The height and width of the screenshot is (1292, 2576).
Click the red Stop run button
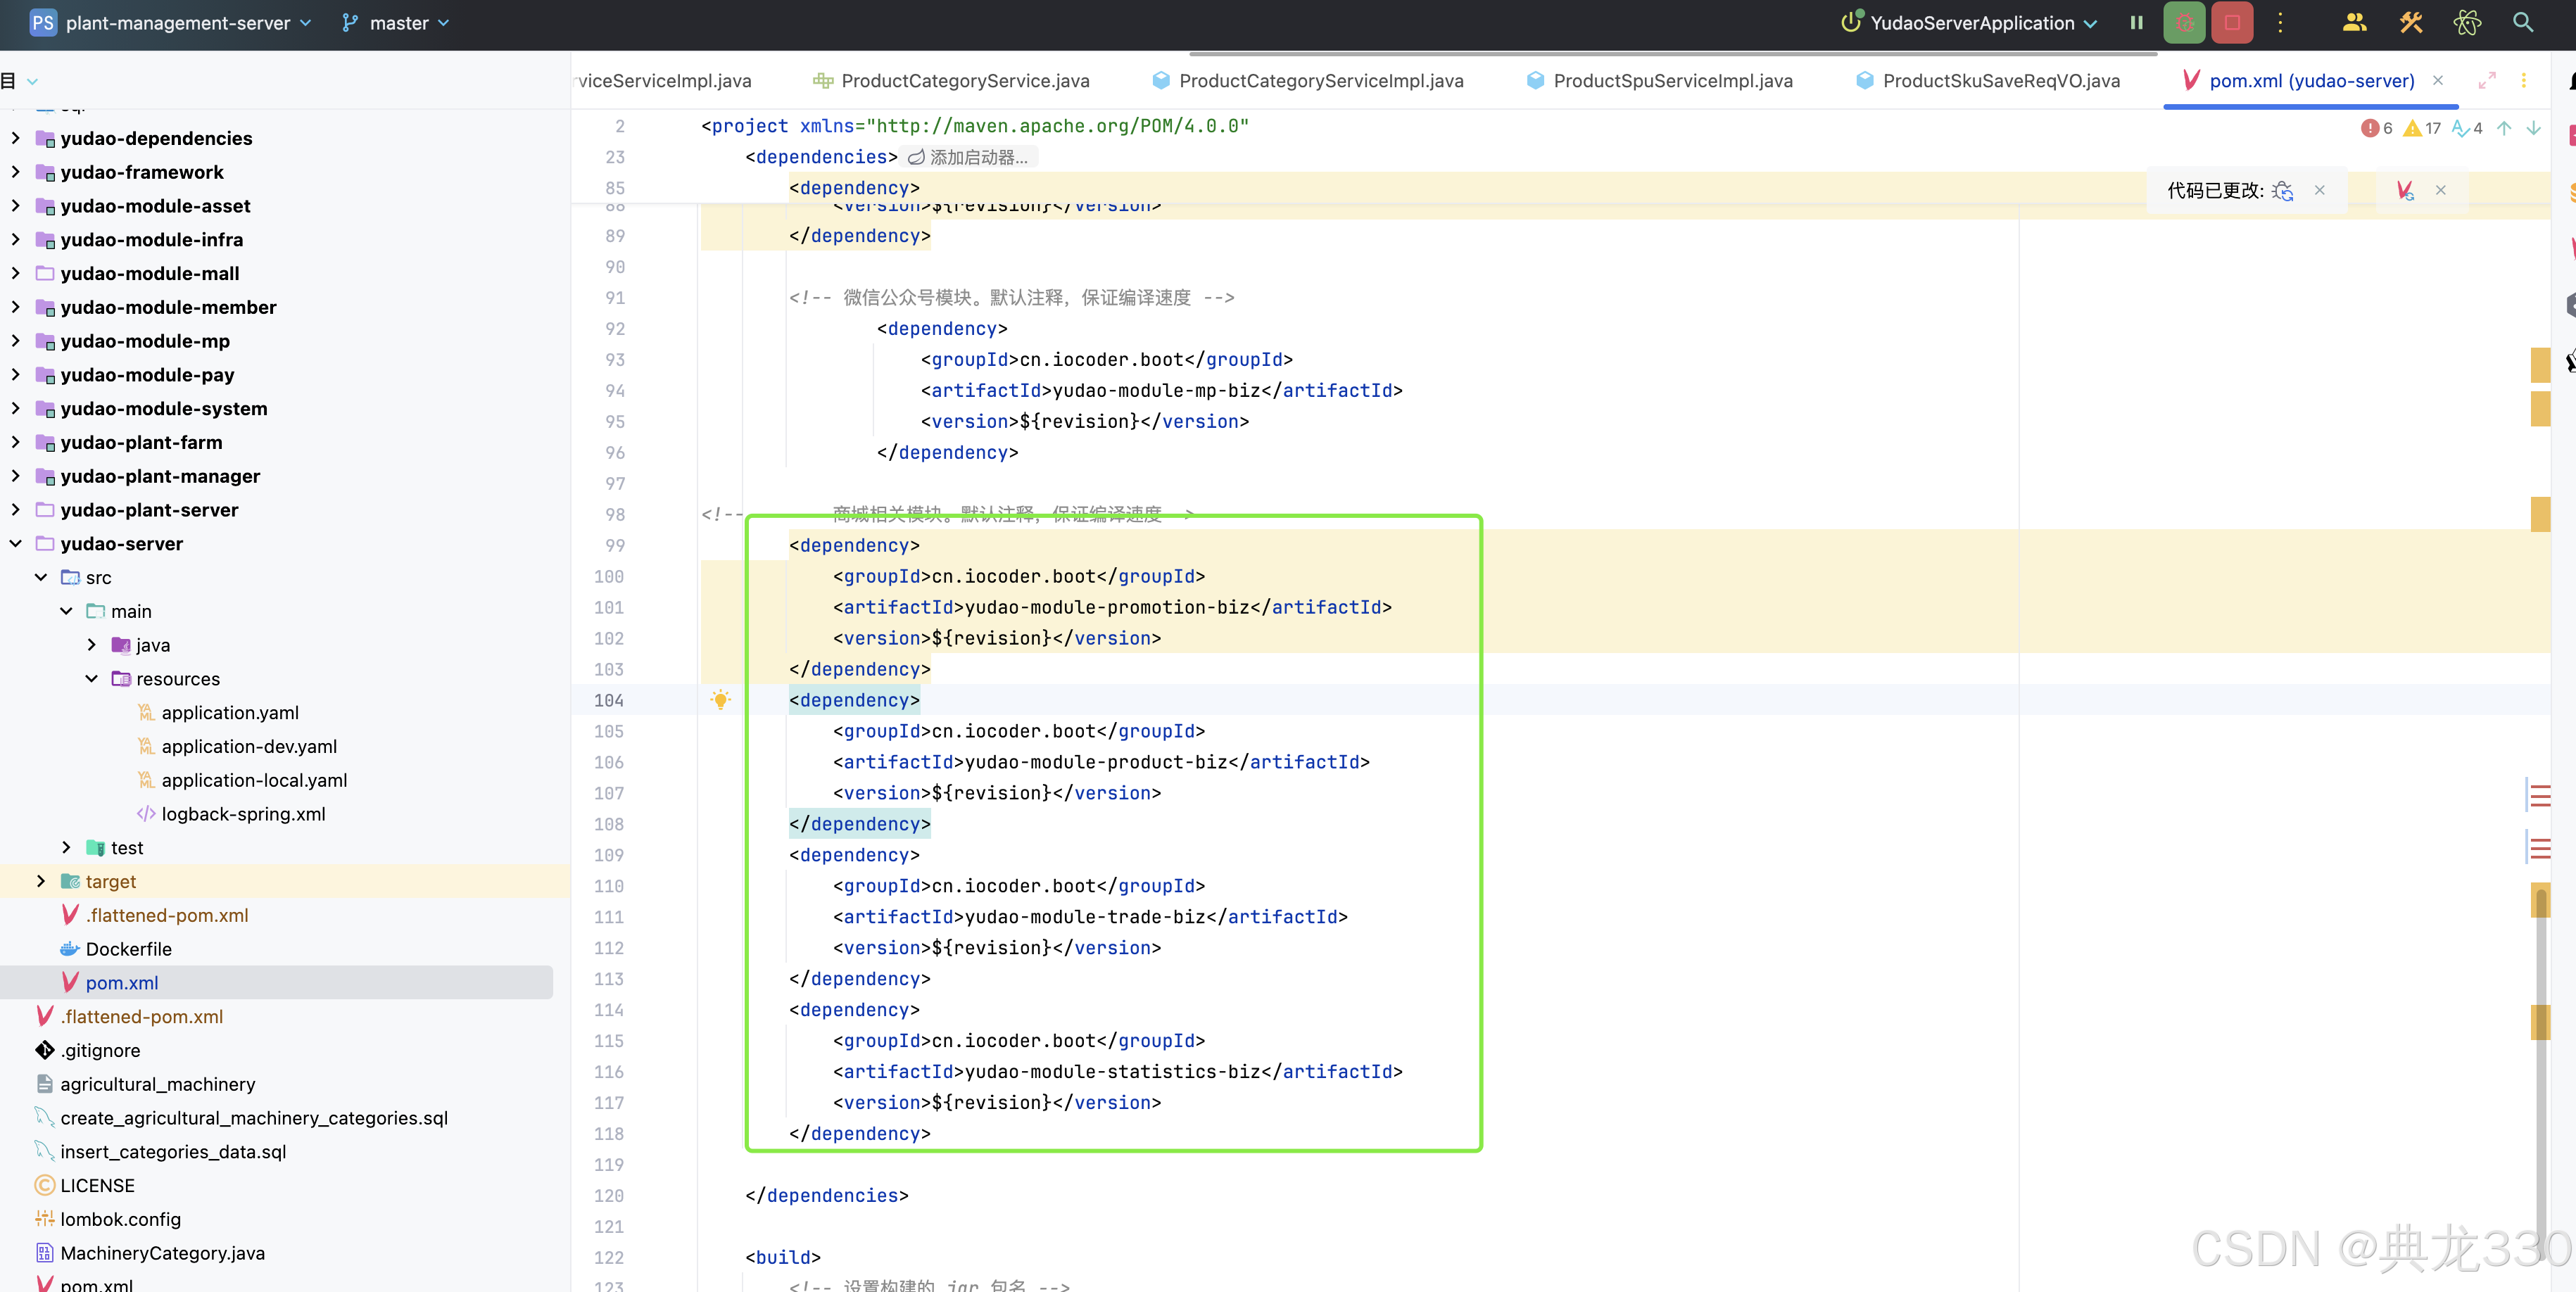(x=2231, y=22)
